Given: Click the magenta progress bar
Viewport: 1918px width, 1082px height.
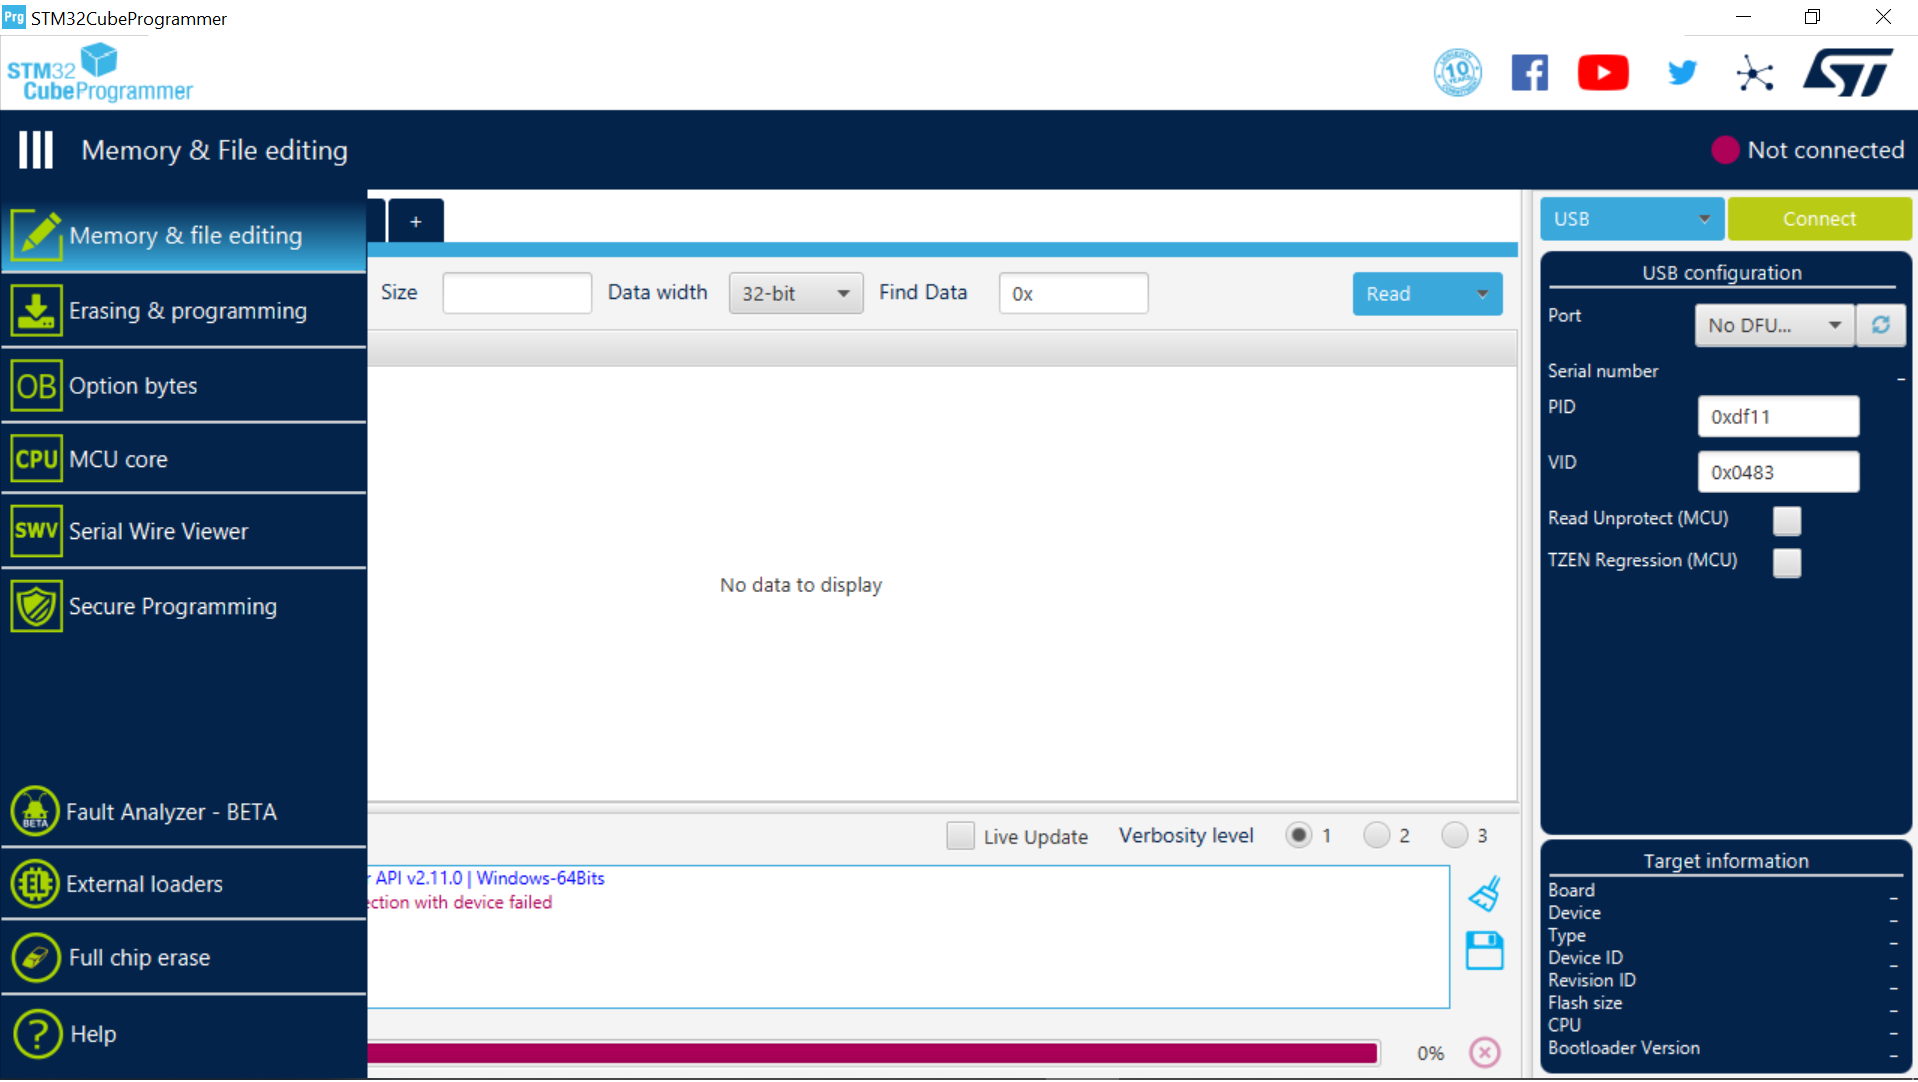Looking at the screenshot, I should pos(873,1052).
